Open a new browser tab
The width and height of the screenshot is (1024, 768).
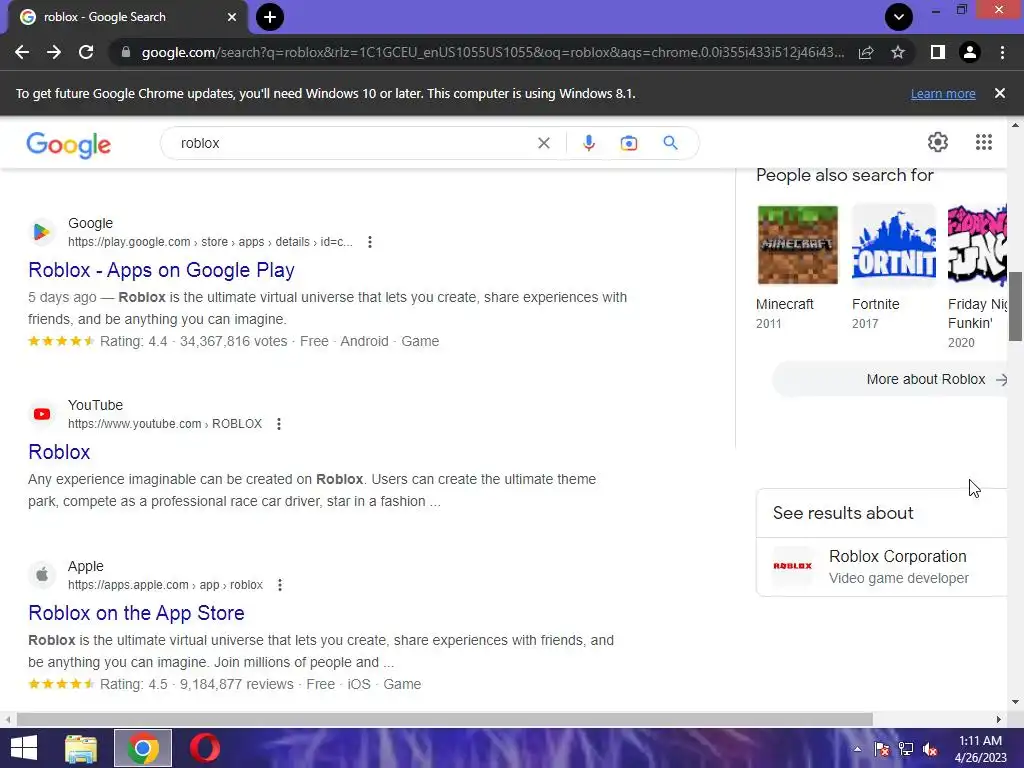[270, 17]
